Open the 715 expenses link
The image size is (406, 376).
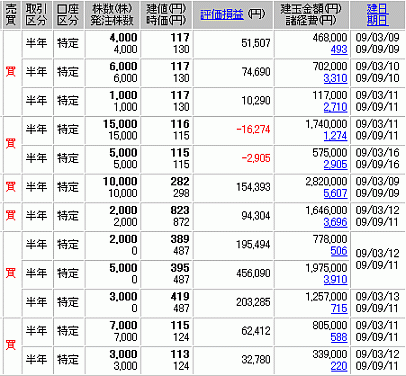339,308
